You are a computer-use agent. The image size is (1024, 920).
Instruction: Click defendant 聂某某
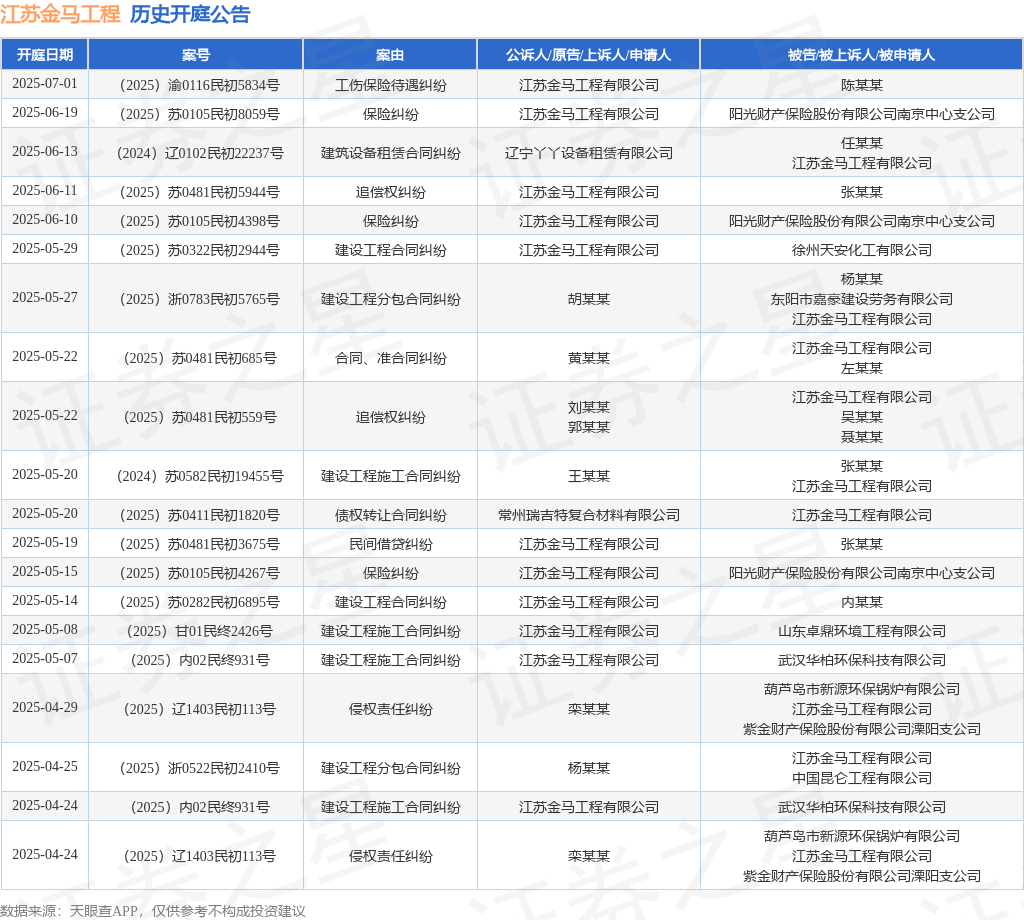(861, 437)
